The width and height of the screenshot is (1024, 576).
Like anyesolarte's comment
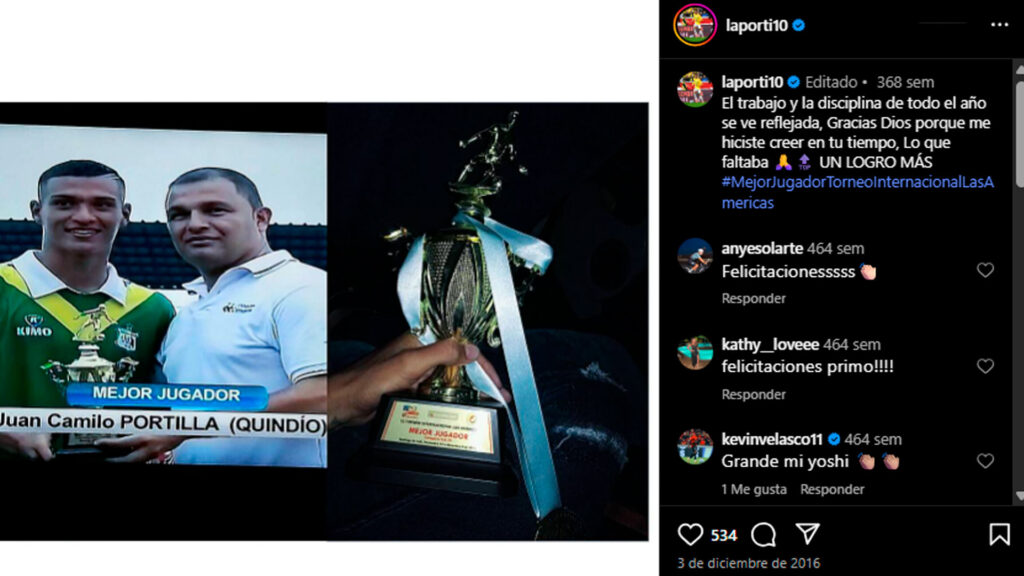[x=985, y=270]
